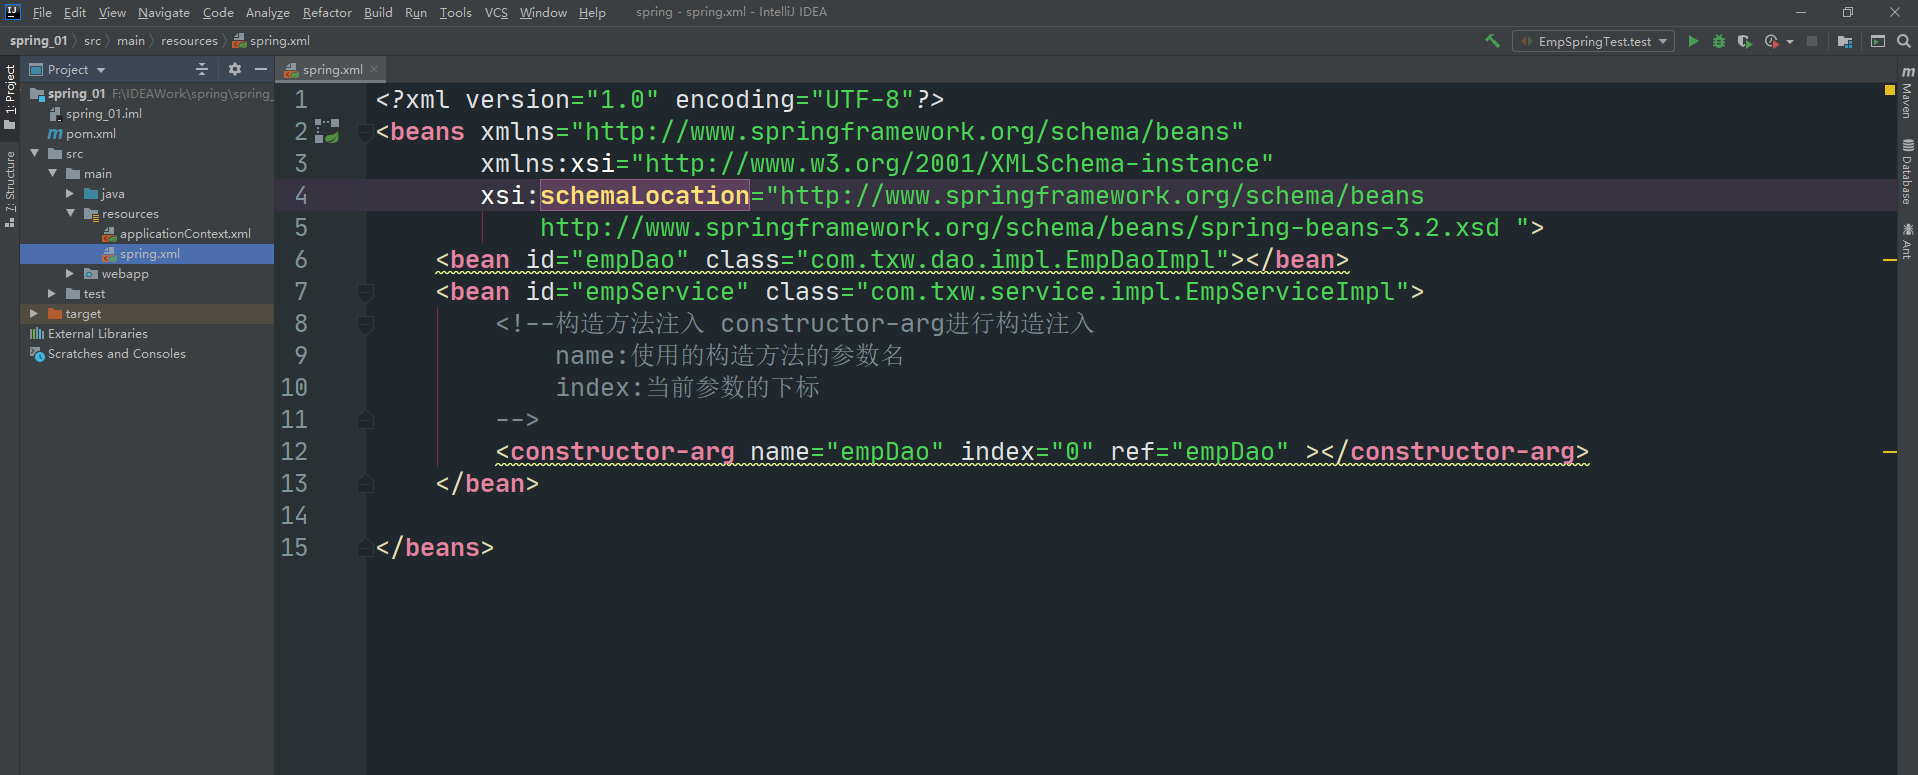Click the Stop square icon
1918x775 pixels.
click(1811, 41)
